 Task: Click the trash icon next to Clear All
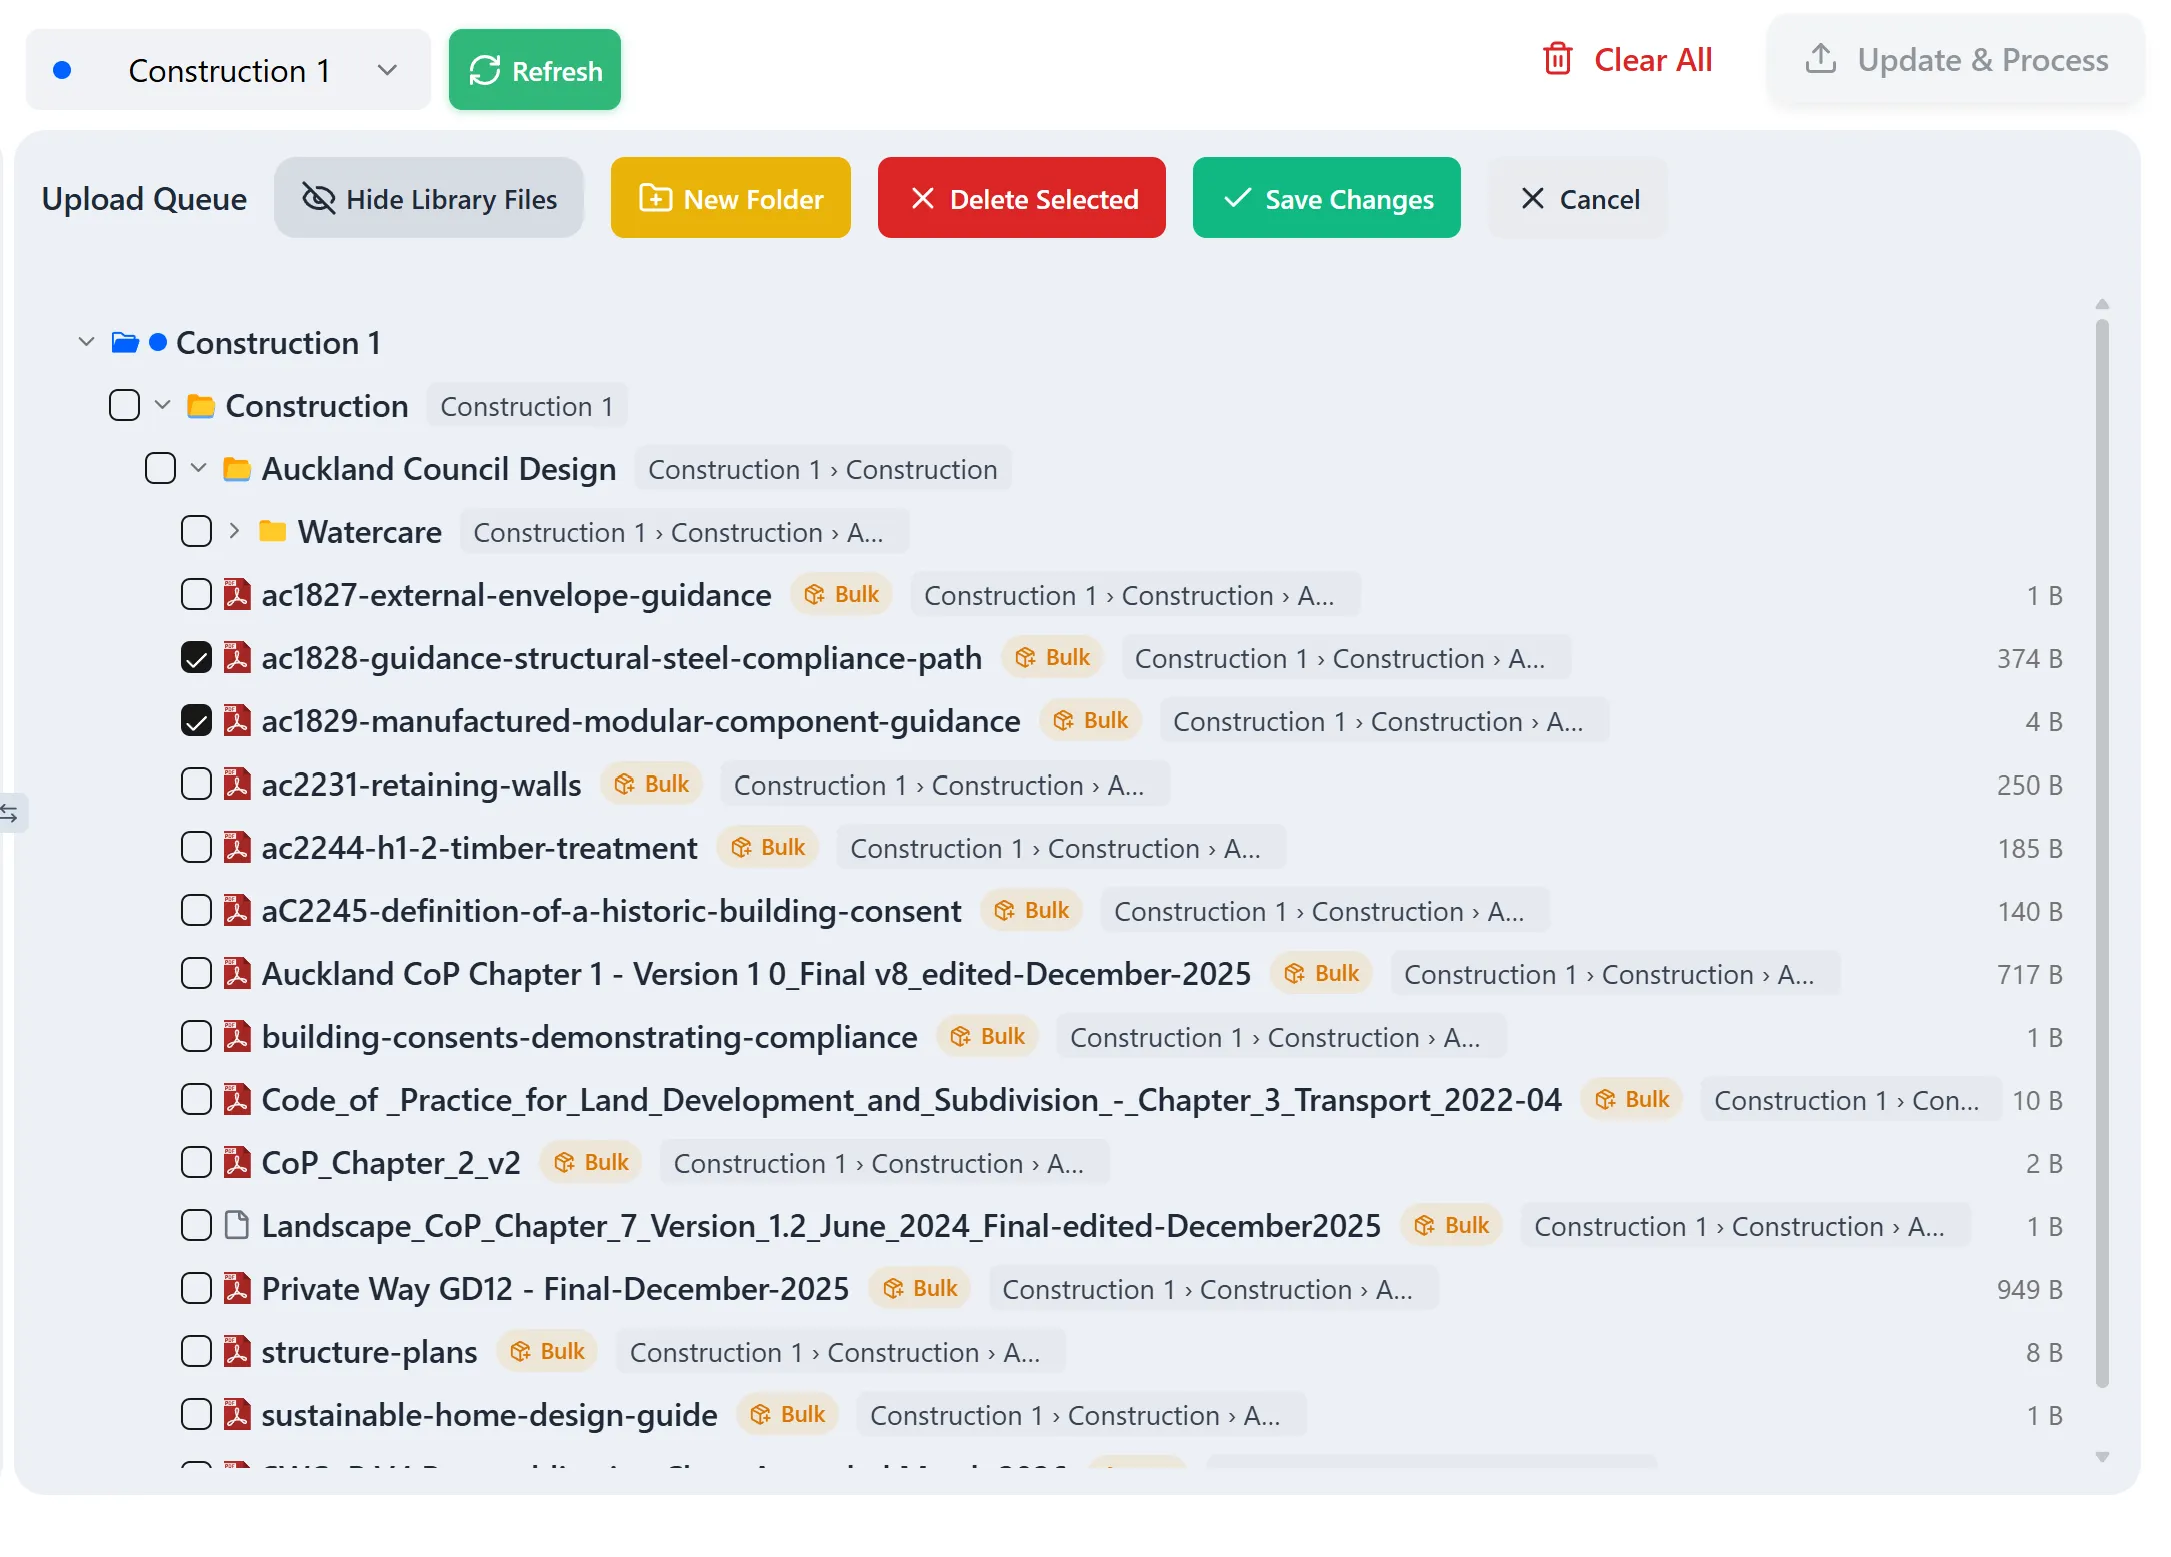[1557, 60]
